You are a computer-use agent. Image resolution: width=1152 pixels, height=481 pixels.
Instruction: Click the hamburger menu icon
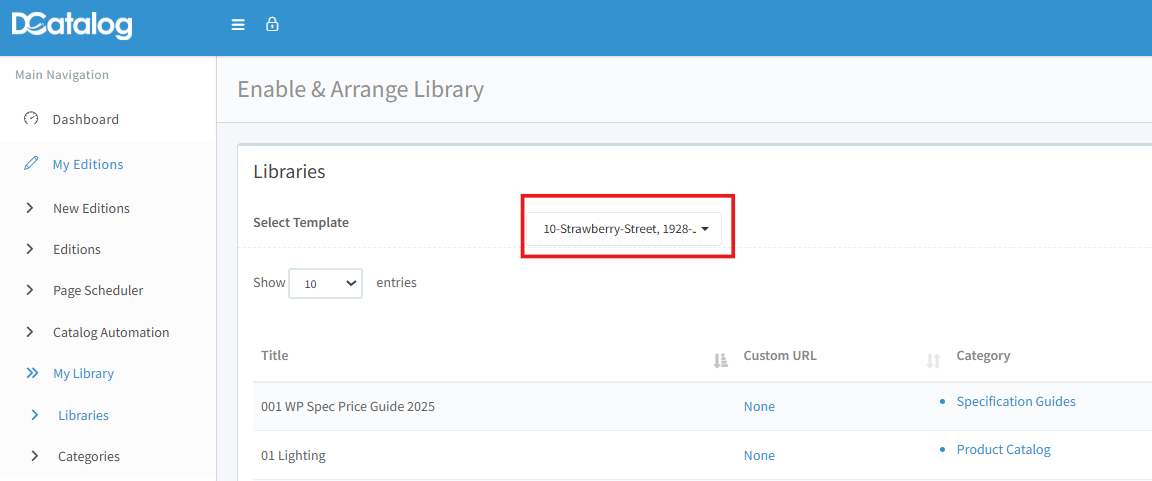(x=238, y=25)
